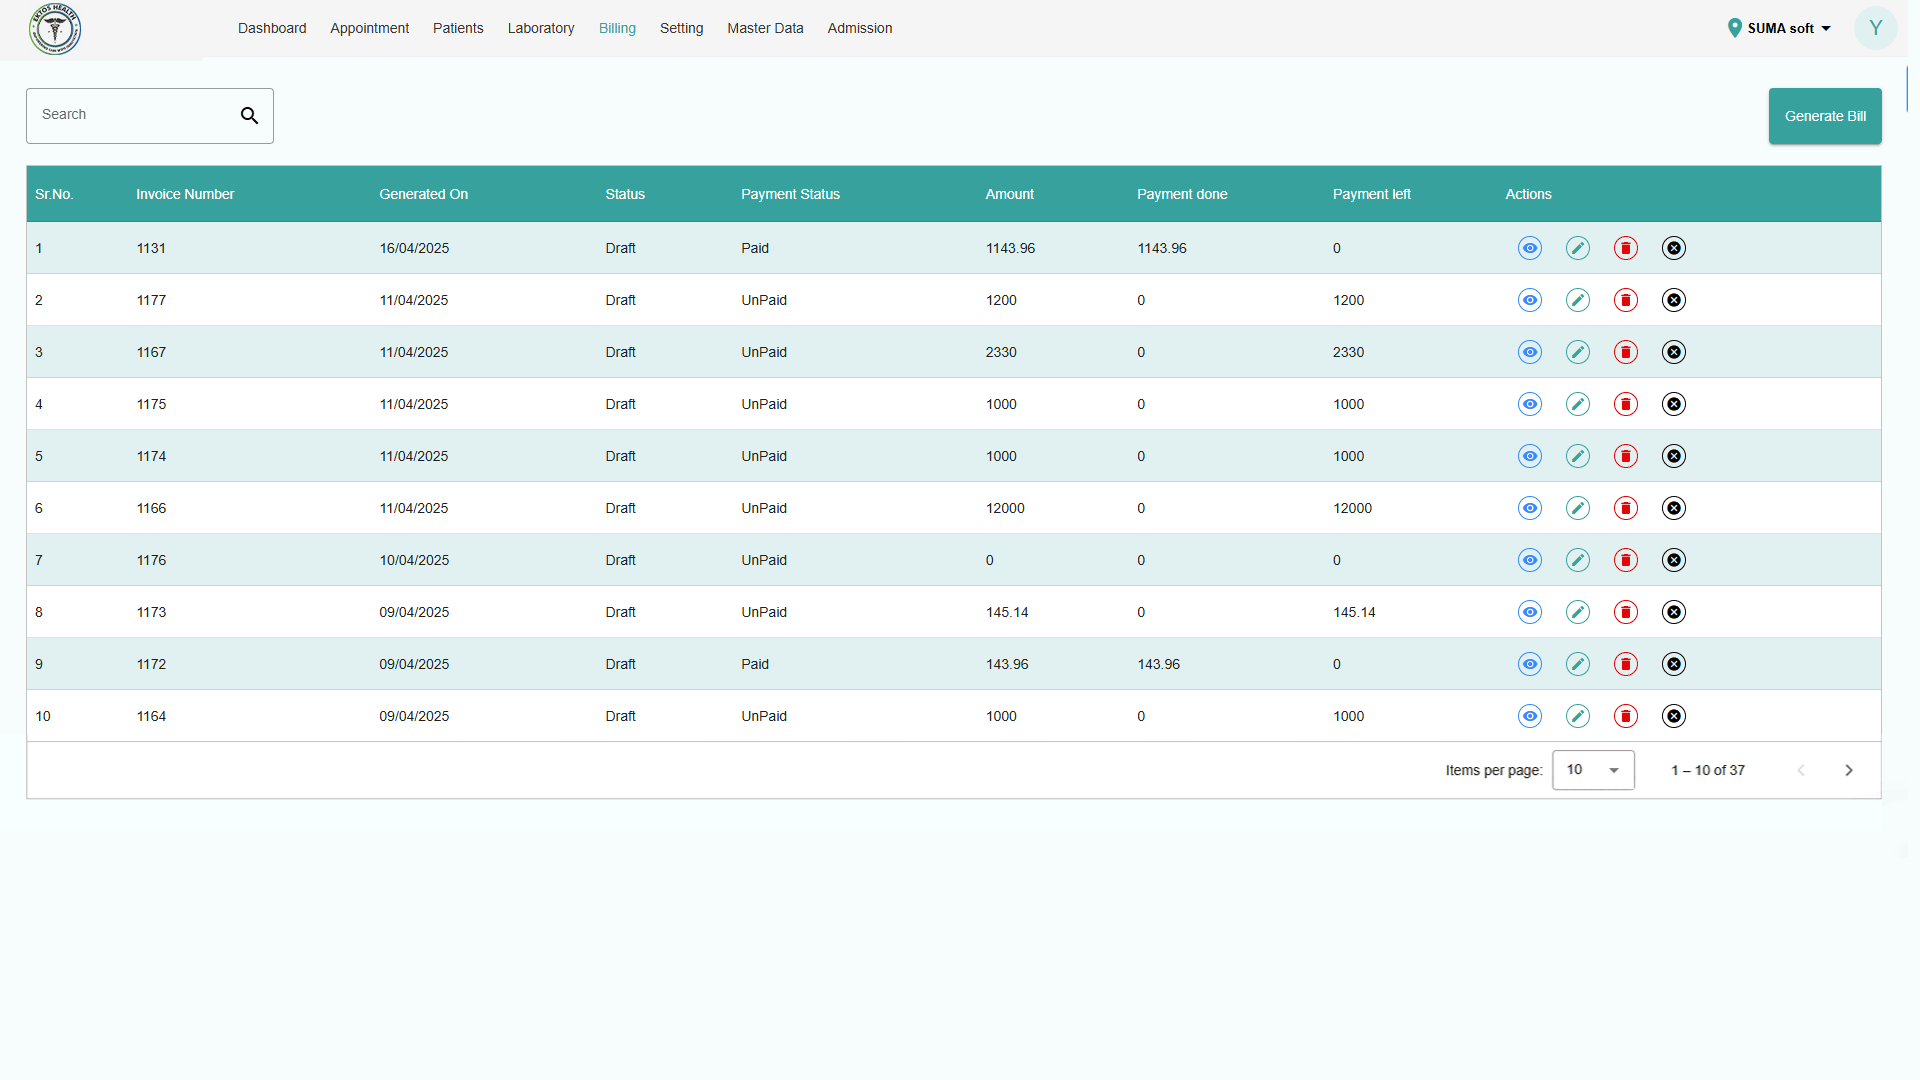Show details of invoice 1174 via the eye icon
1920x1080 pixels.
(x=1529, y=456)
